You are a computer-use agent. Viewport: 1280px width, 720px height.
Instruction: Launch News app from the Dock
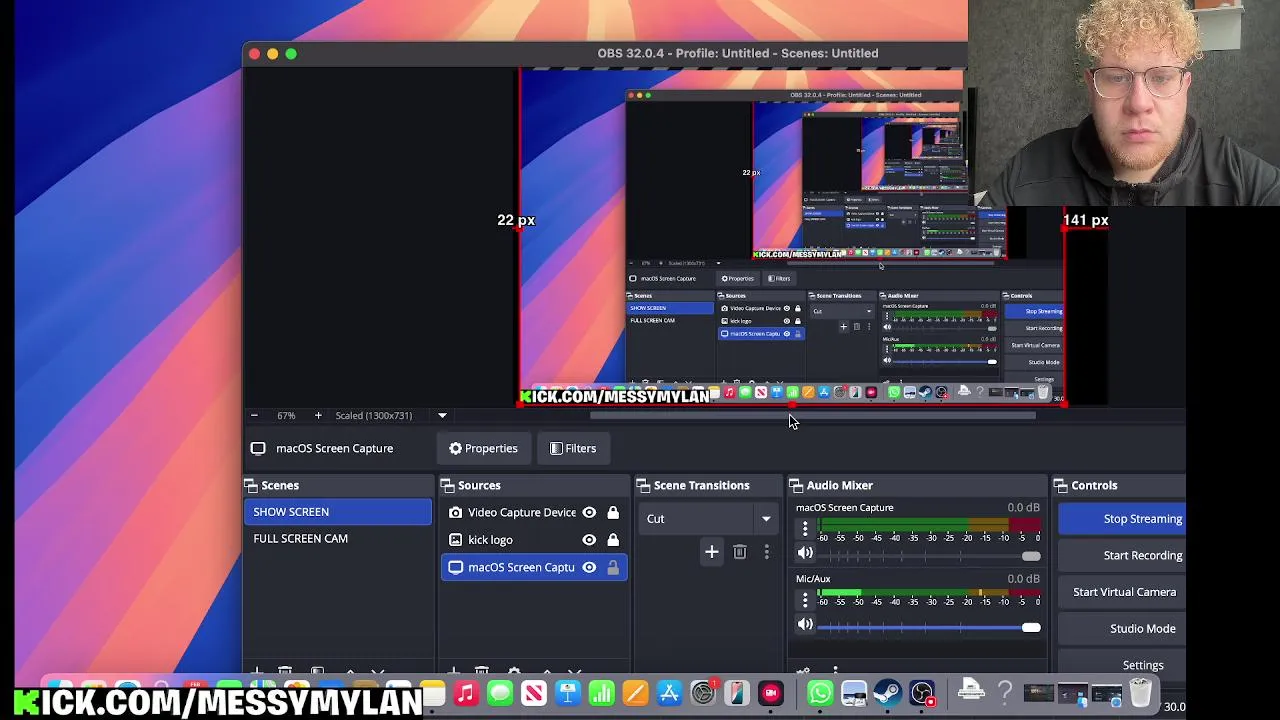[534, 693]
